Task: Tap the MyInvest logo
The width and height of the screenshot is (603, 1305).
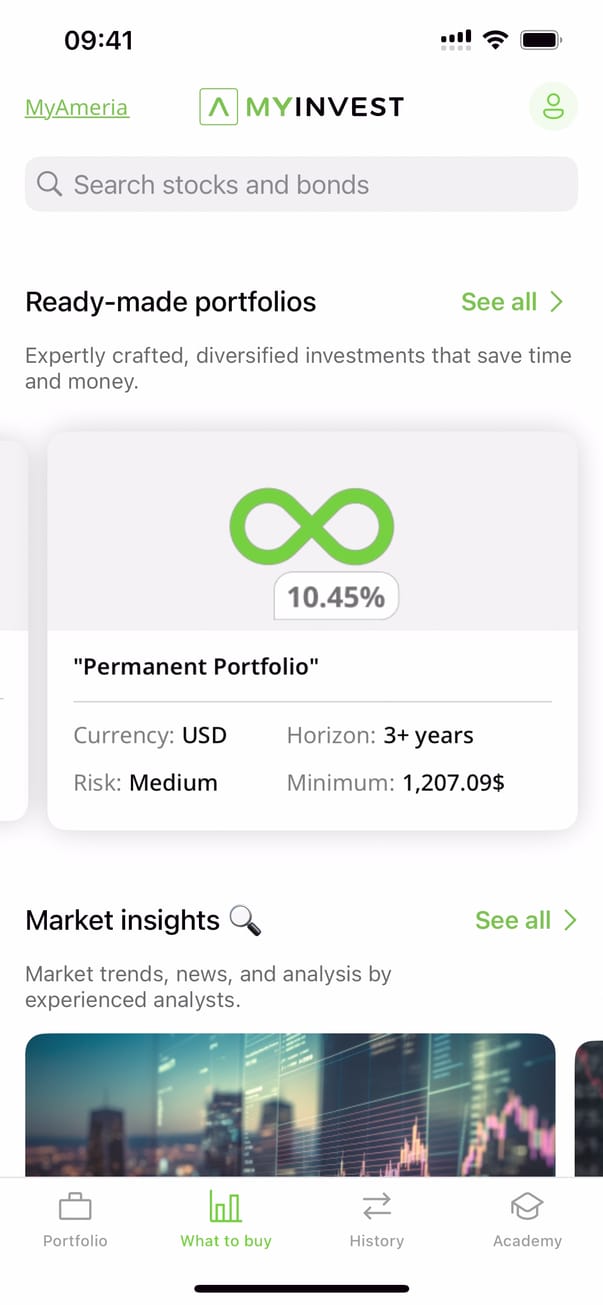Action: point(301,106)
